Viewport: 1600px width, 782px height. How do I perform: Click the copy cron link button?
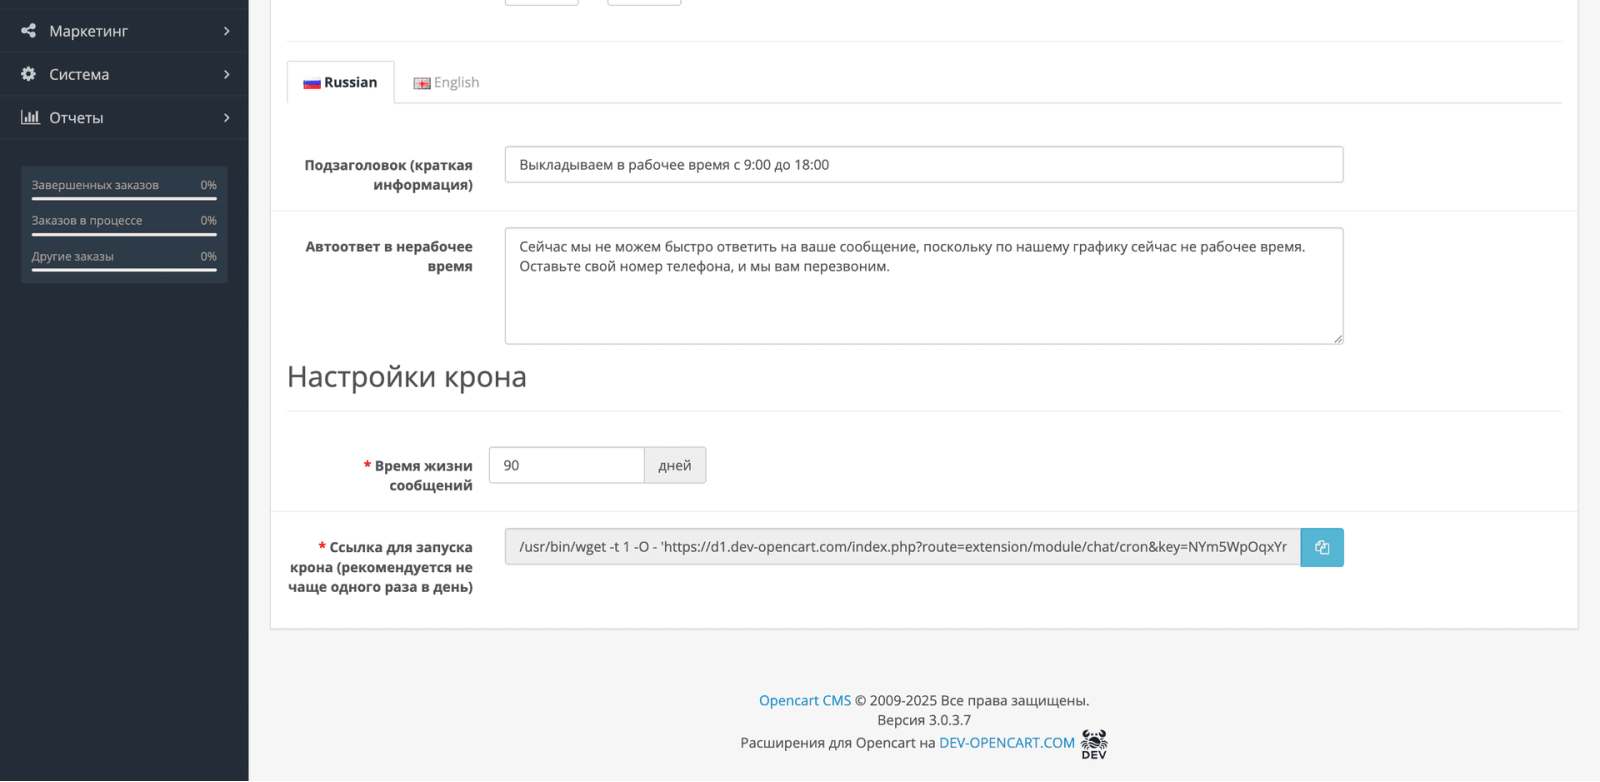point(1322,547)
